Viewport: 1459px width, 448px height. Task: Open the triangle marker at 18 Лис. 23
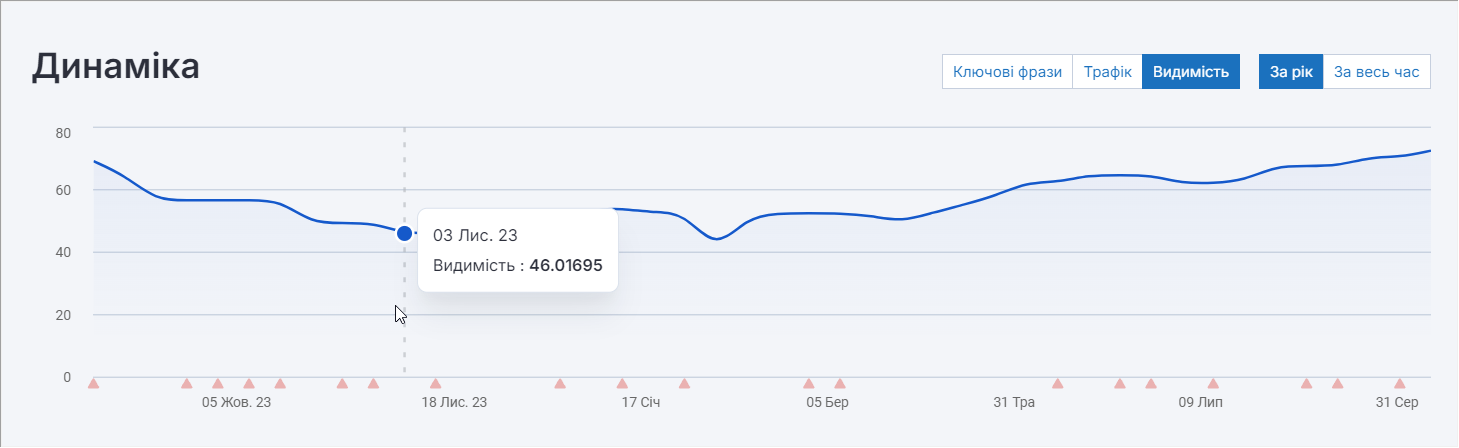(x=435, y=383)
